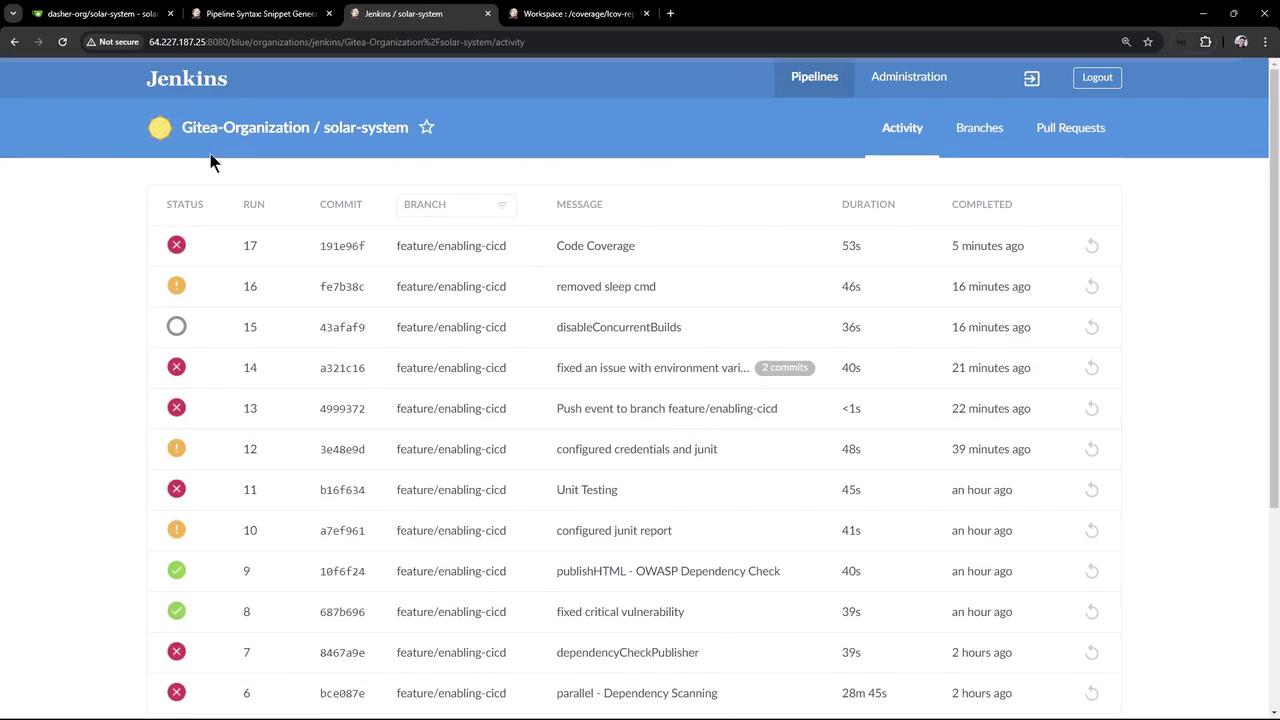Image resolution: width=1280 pixels, height=720 pixels.
Task: Click the failed status icon for run 6
Action: [177, 692]
